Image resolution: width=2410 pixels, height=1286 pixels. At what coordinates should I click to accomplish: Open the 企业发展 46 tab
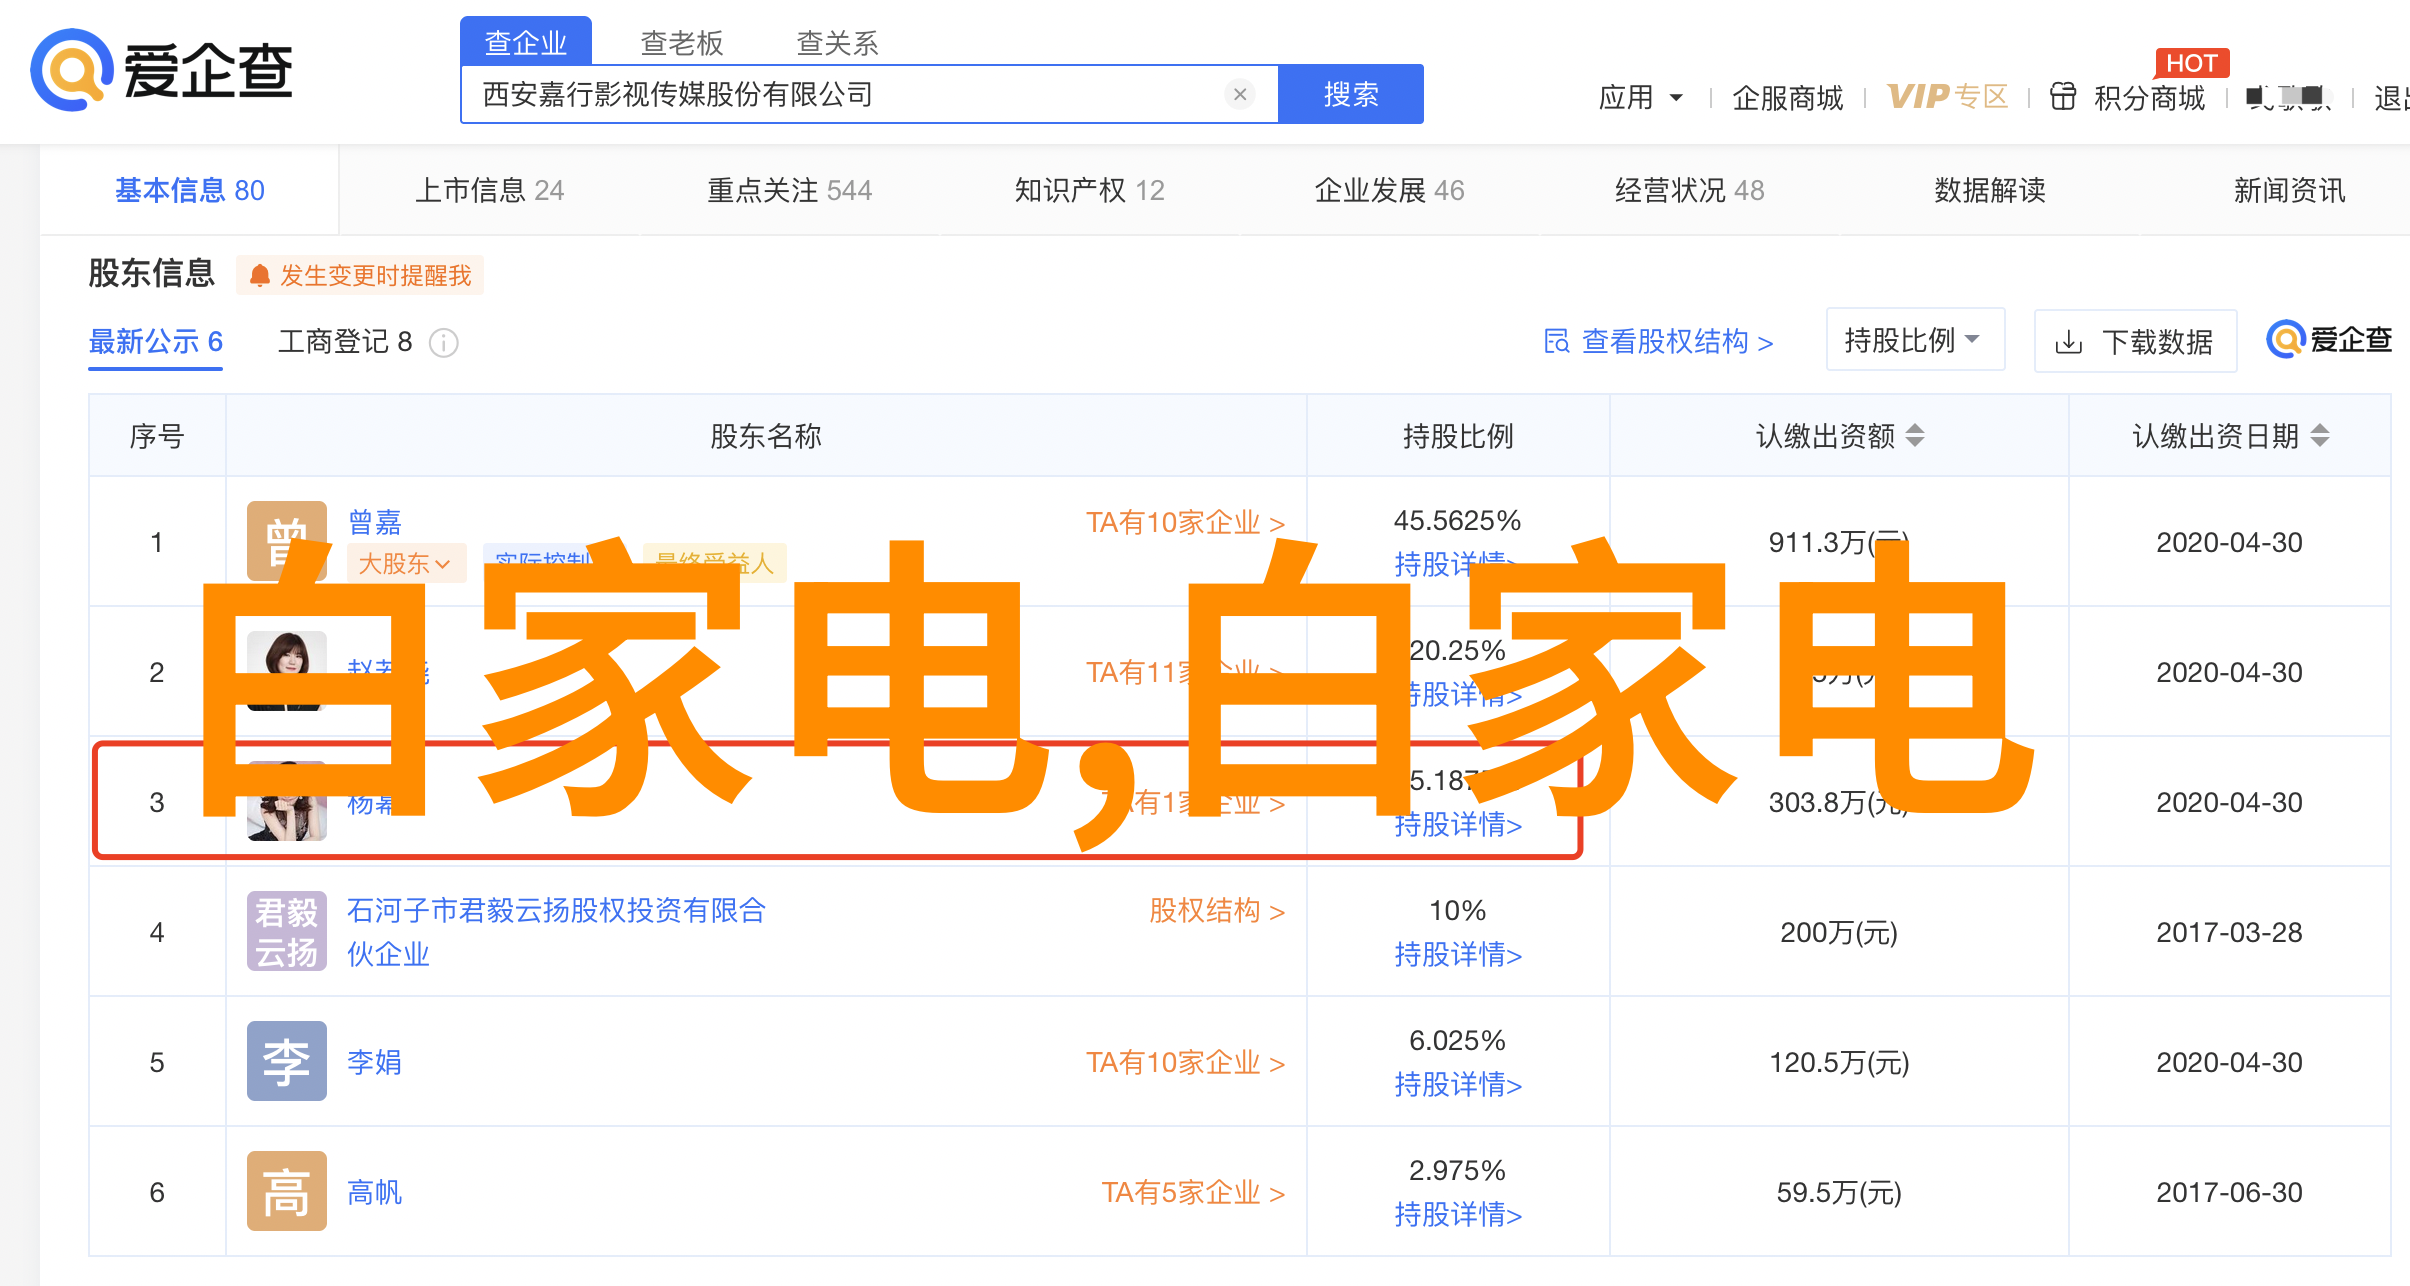click(1390, 190)
